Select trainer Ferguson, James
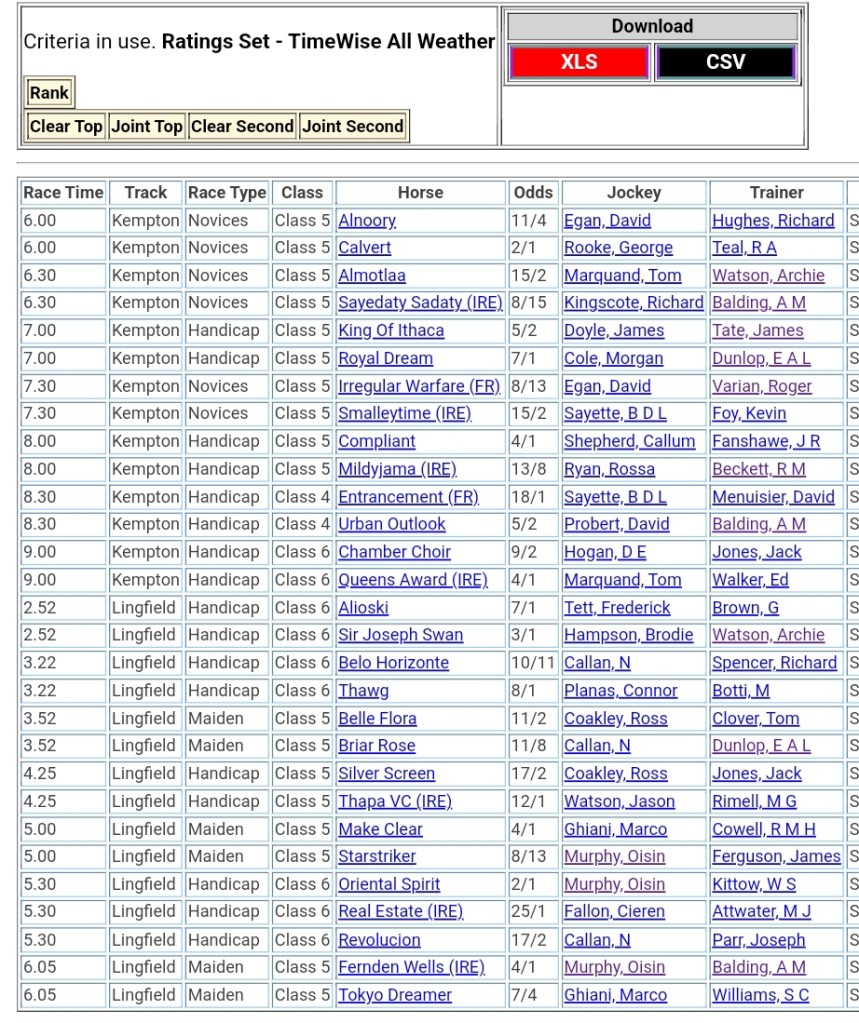 [x=776, y=856]
